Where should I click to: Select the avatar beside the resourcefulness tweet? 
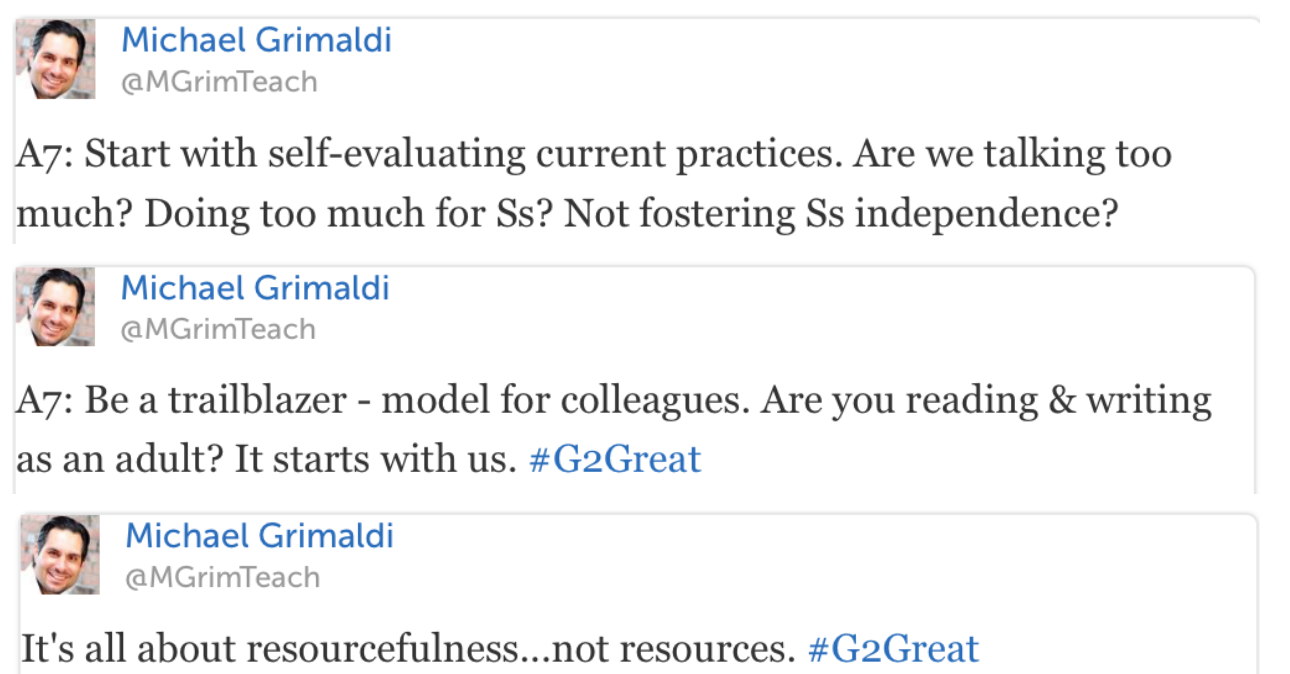click(60, 555)
